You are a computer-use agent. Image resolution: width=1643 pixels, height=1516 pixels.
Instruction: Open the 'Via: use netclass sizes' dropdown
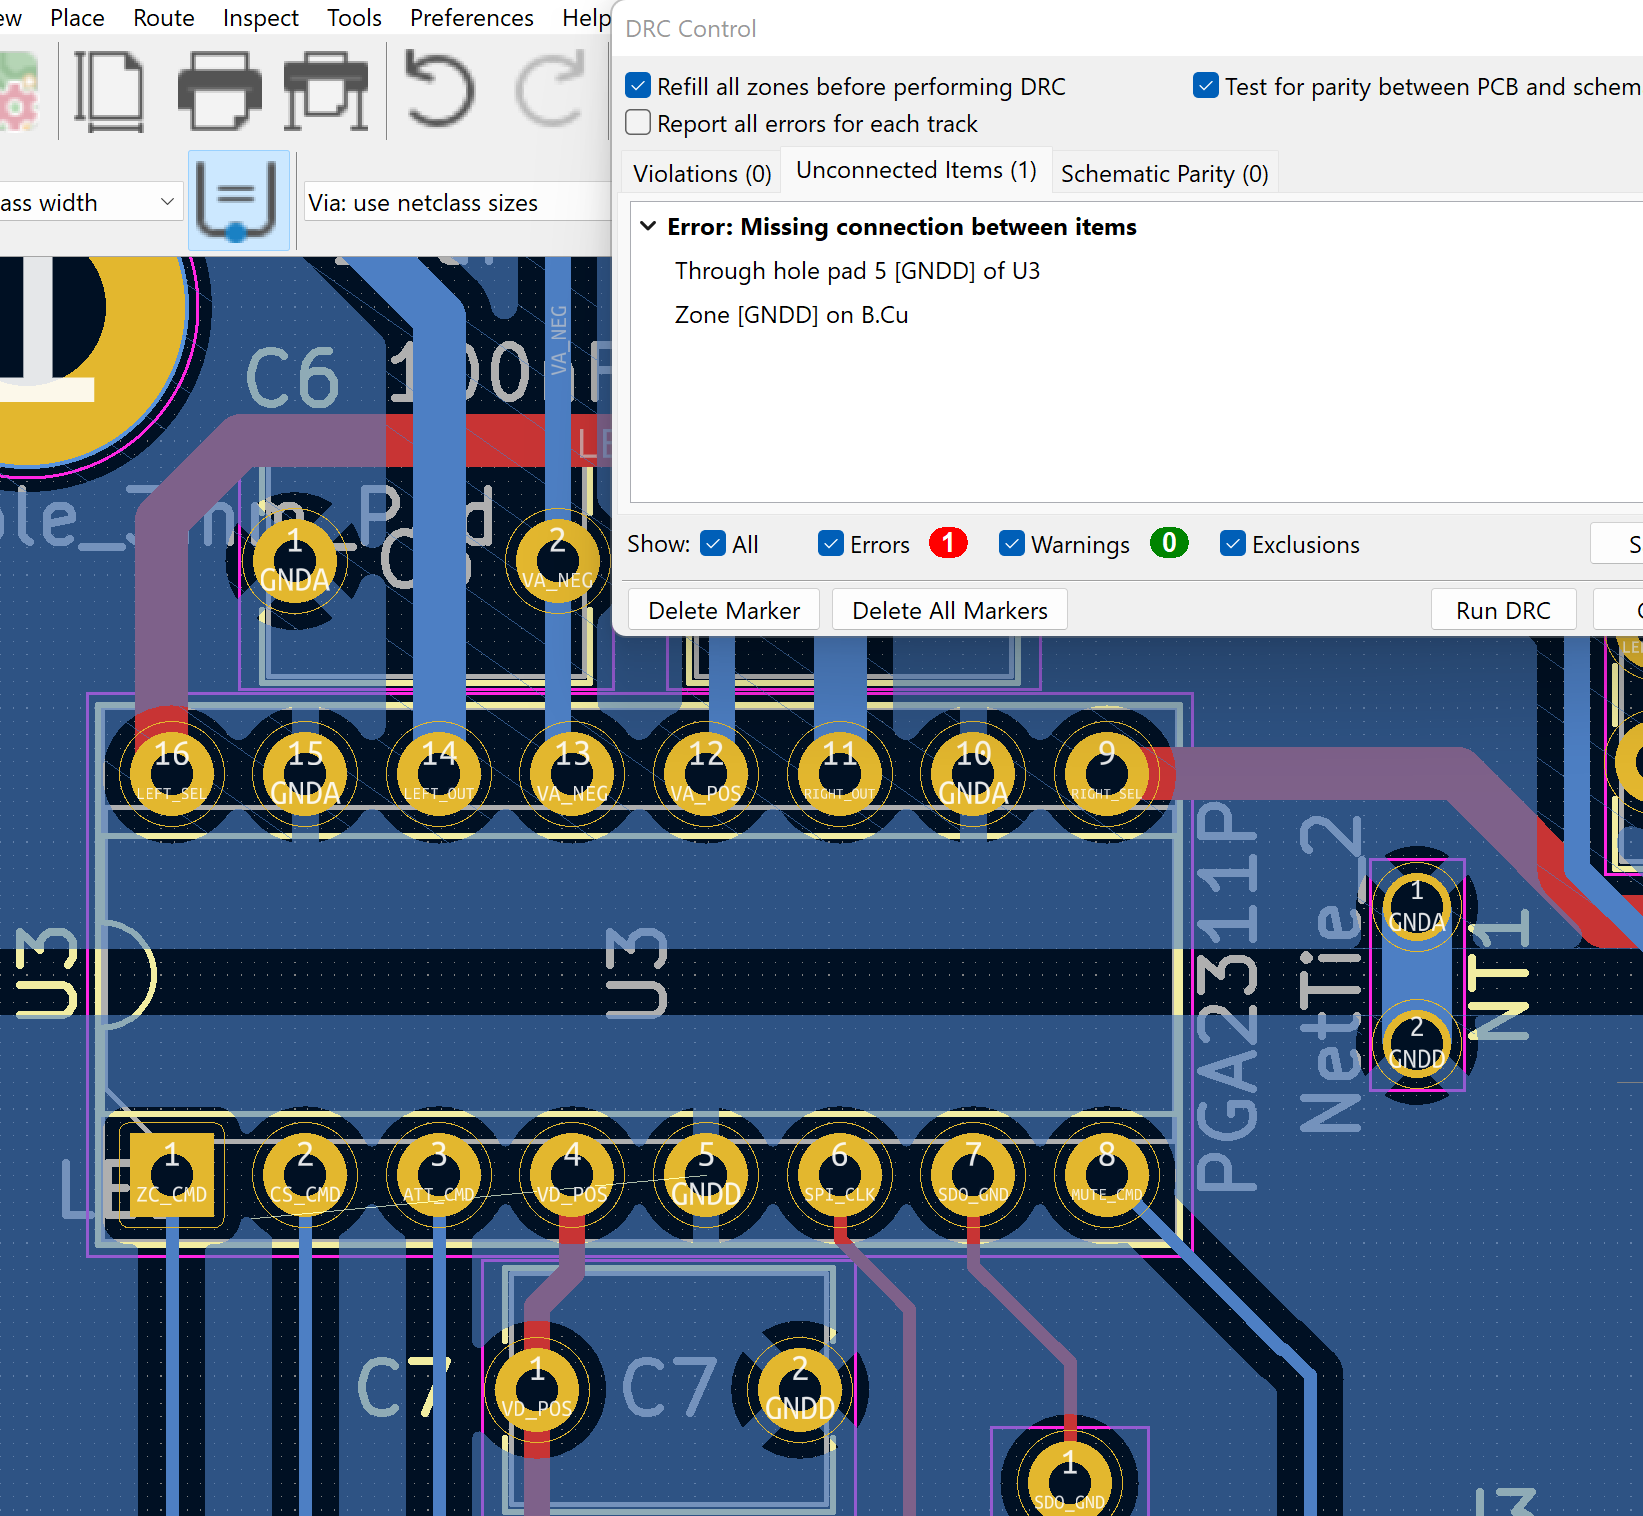coord(457,203)
